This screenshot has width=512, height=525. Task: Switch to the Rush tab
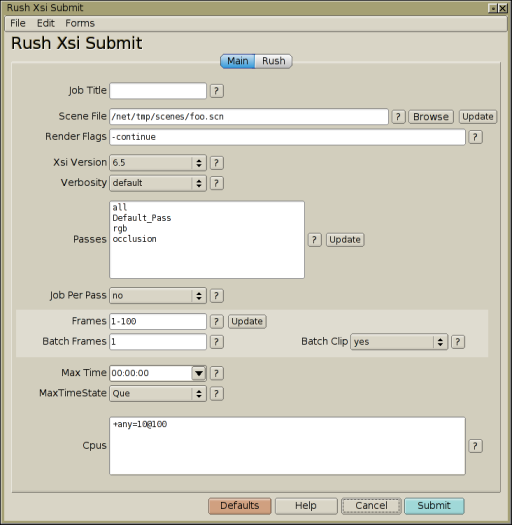(x=274, y=61)
